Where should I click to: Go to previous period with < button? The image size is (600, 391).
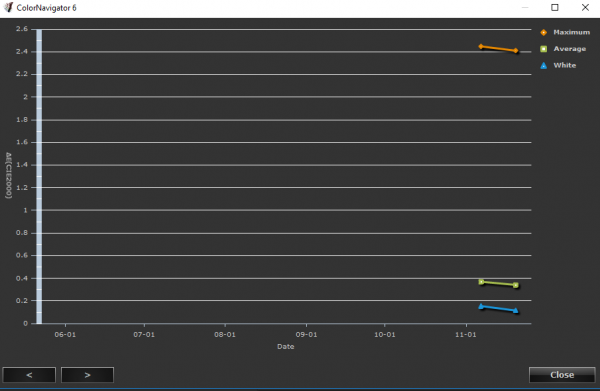tap(29, 375)
